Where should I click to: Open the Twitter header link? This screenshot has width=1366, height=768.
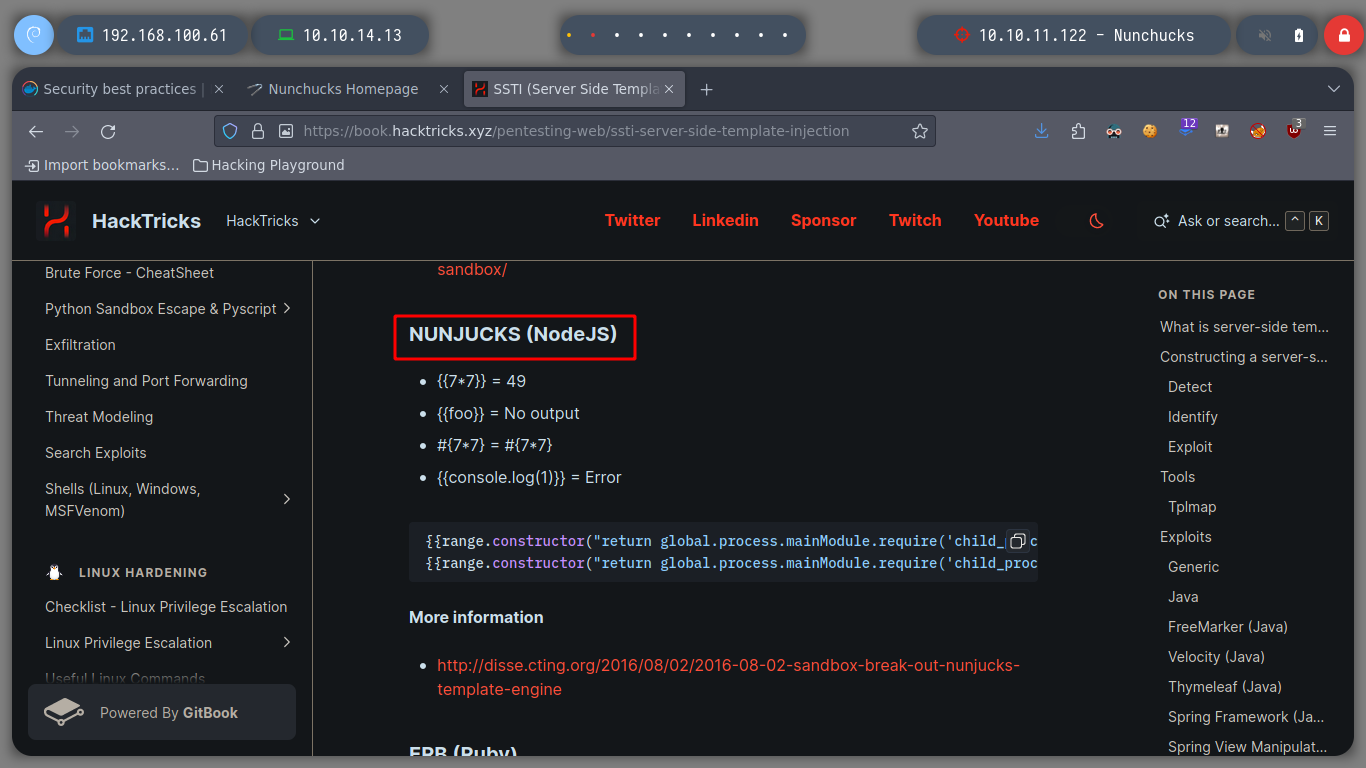(x=632, y=220)
